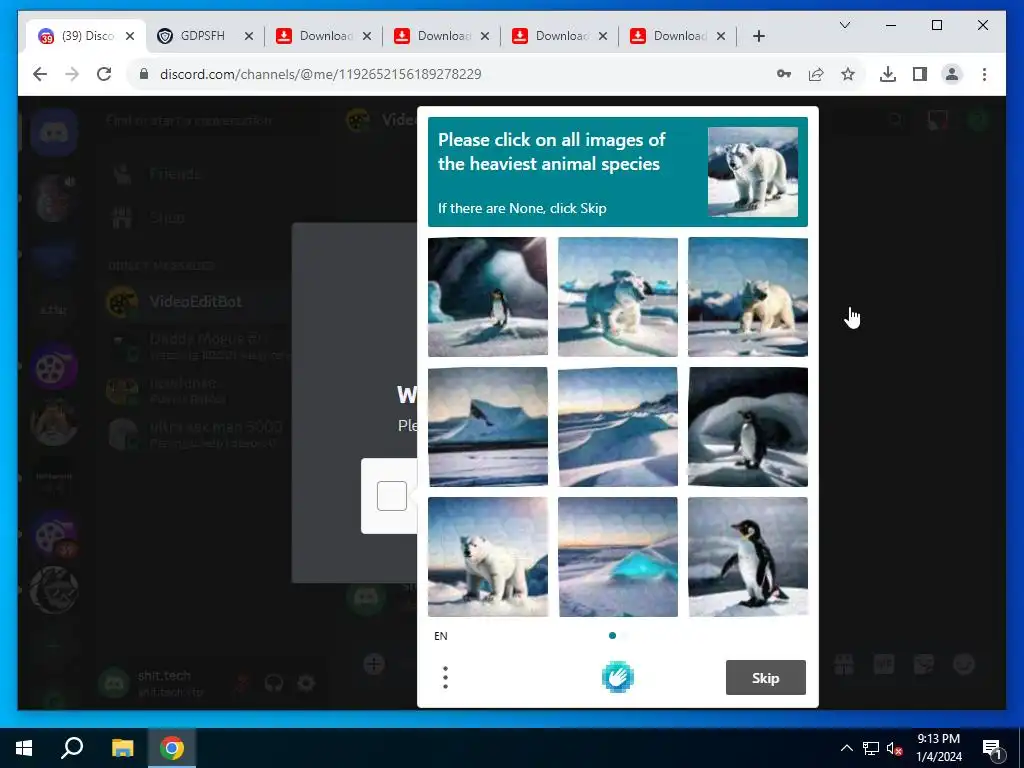Image resolution: width=1024 pixels, height=768 pixels.
Task: Toggle Discord microphone mute icon
Action: click(242, 684)
